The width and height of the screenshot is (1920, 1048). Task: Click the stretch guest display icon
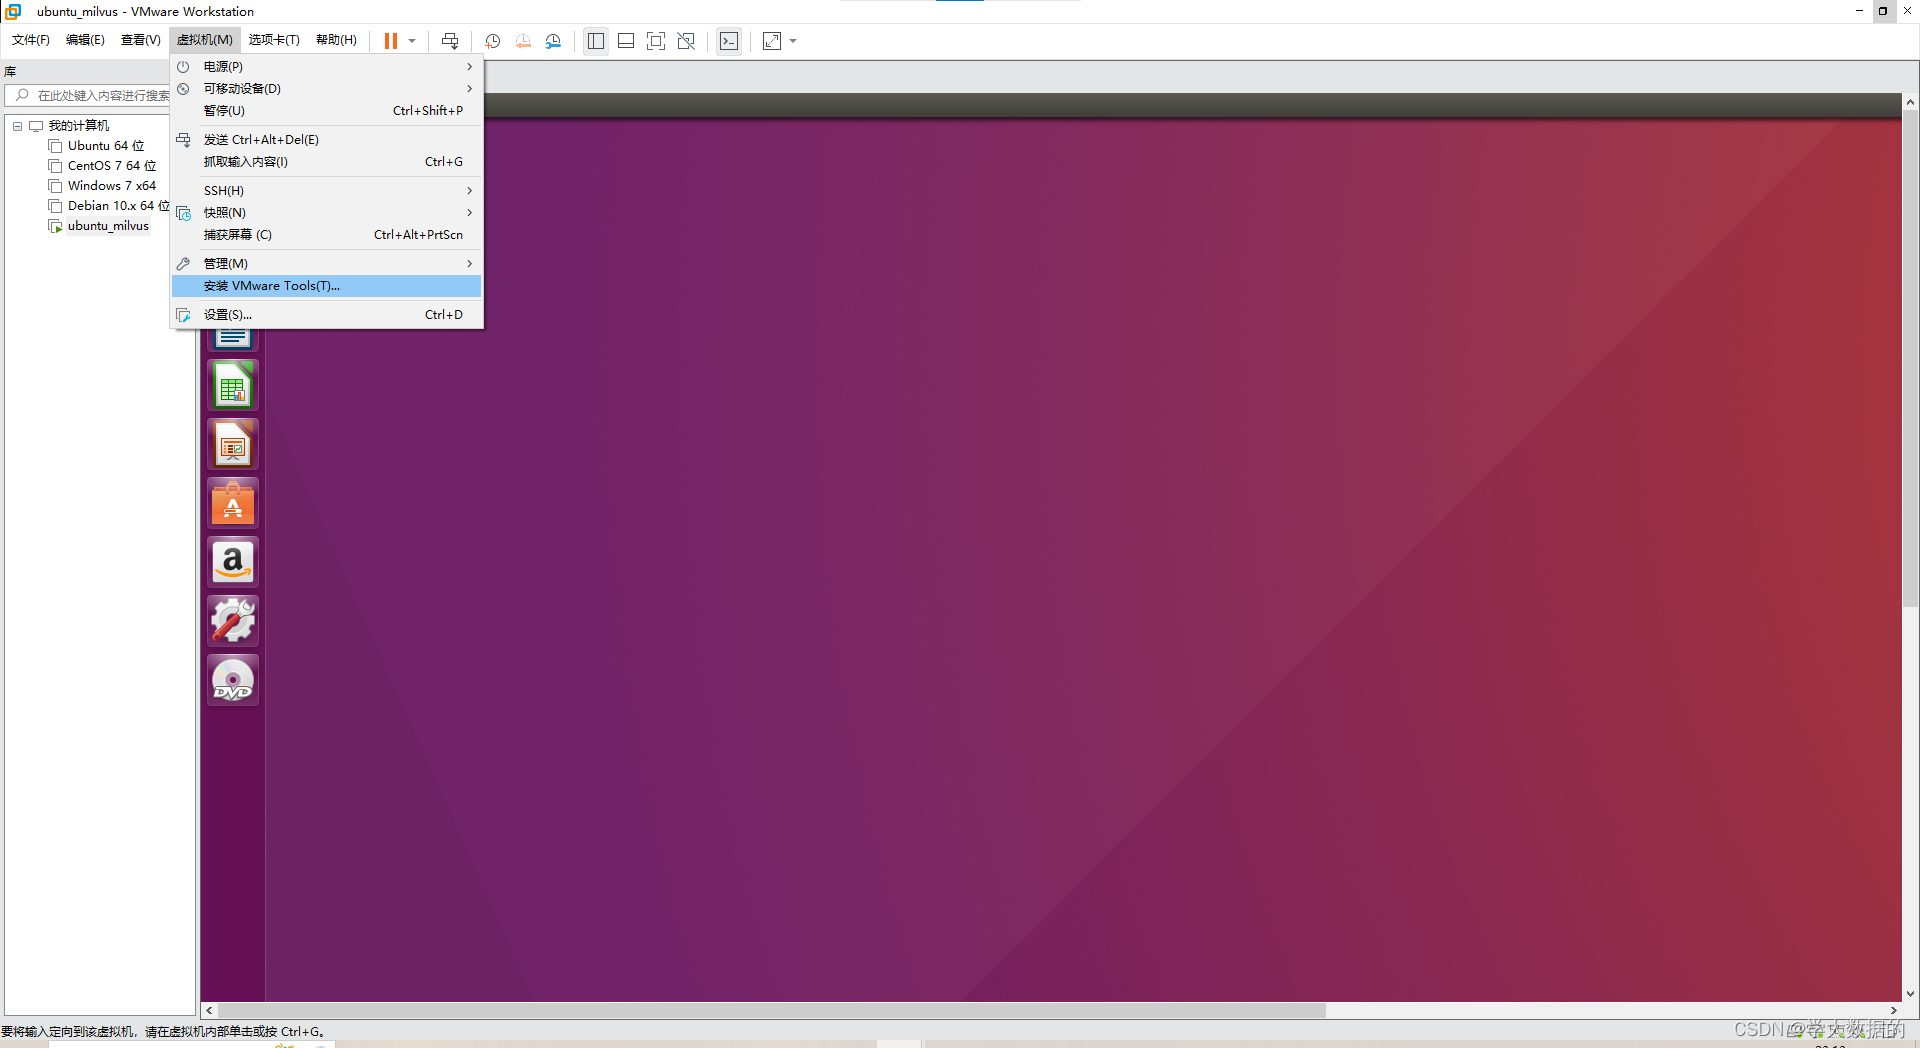click(x=772, y=41)
